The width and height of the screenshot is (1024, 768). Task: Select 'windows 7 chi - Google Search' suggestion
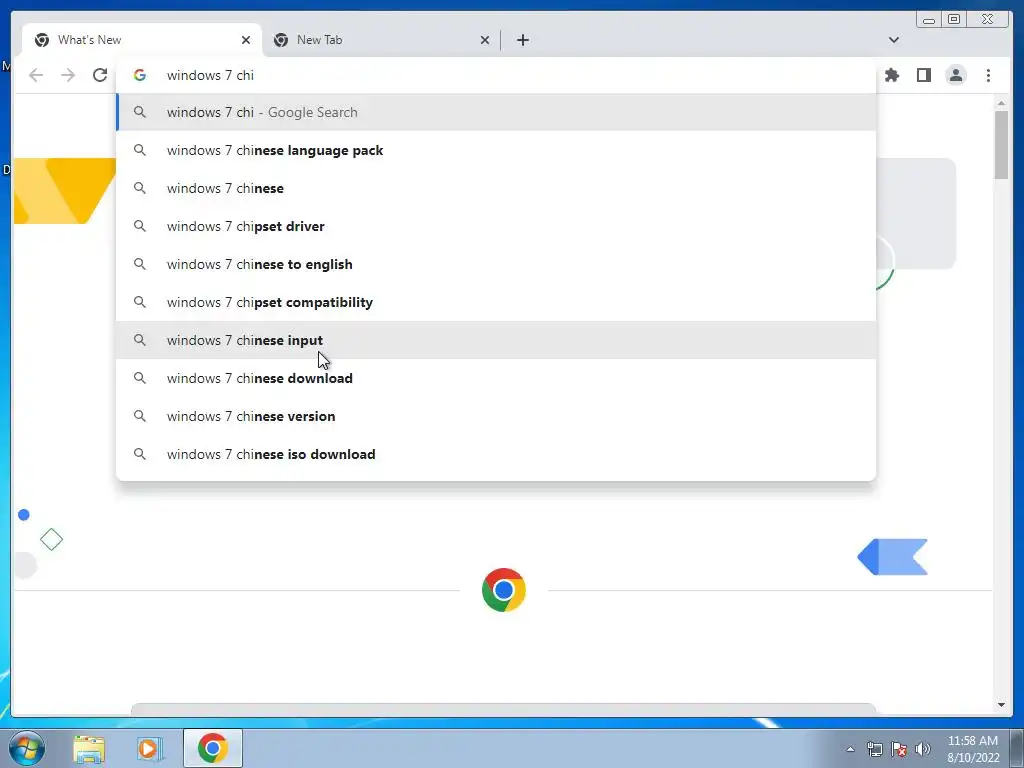[496, 112]
